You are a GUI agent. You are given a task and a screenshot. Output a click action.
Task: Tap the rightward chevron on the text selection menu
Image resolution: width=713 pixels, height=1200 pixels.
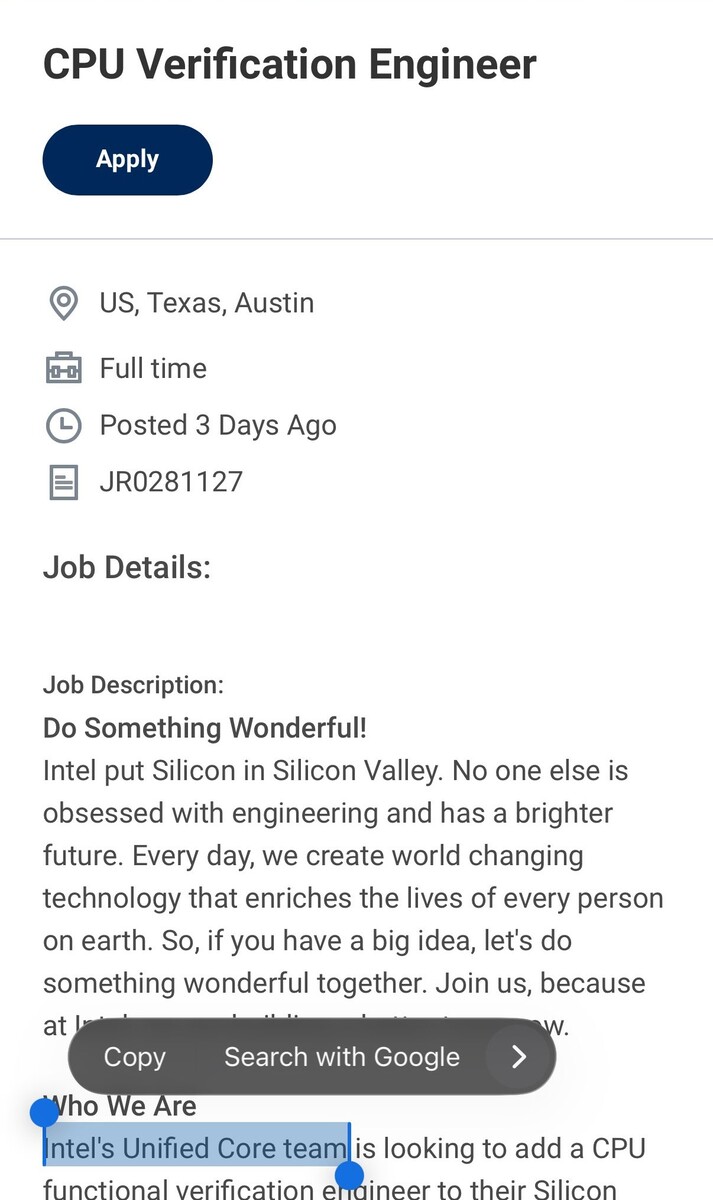click(519, 1057)
